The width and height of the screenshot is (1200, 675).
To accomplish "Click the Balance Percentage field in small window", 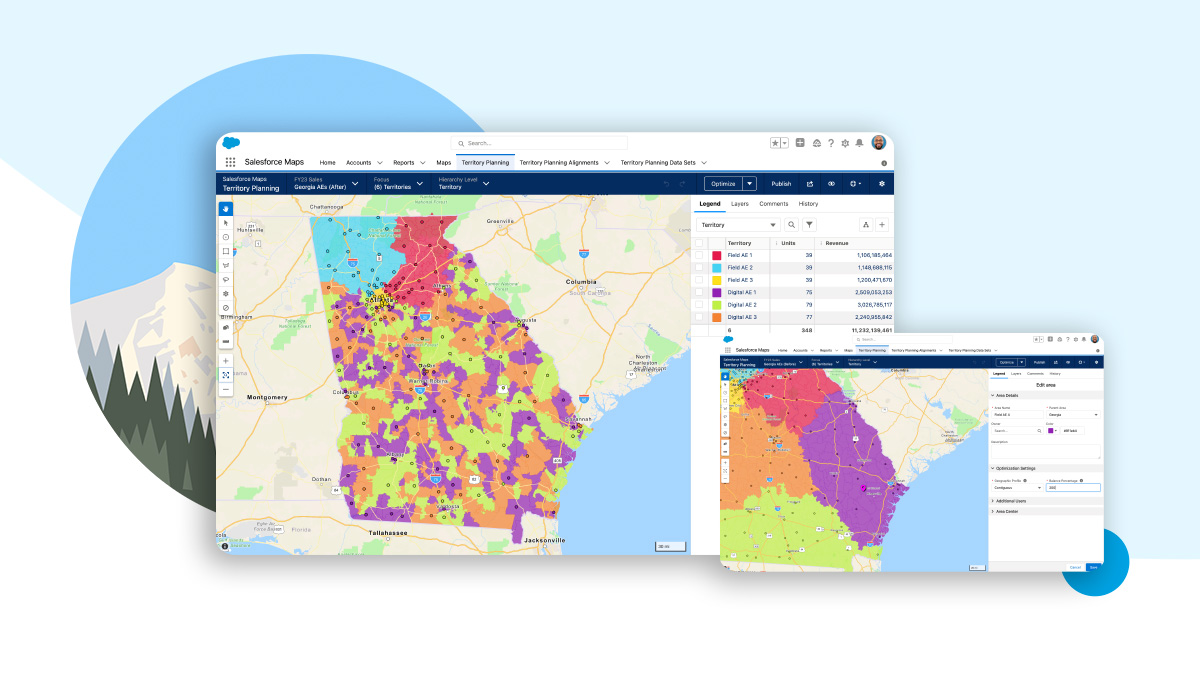I will [x=1073, y=488].
